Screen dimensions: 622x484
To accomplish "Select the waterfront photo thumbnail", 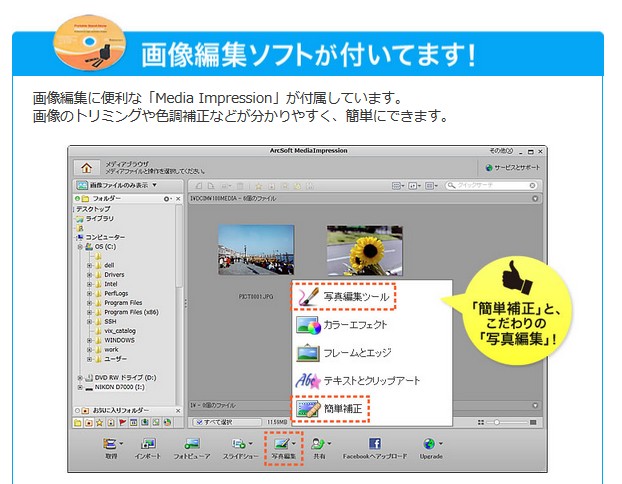I will click(256, 250).
